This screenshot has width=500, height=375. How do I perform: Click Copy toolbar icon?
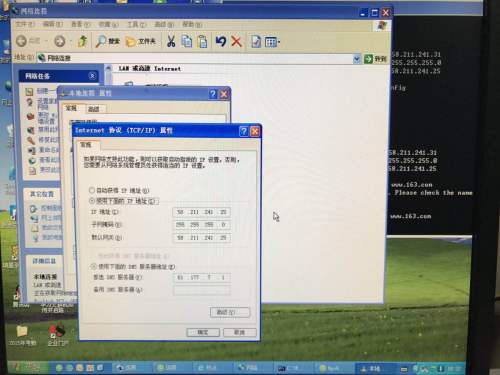(x=187, y=42)
